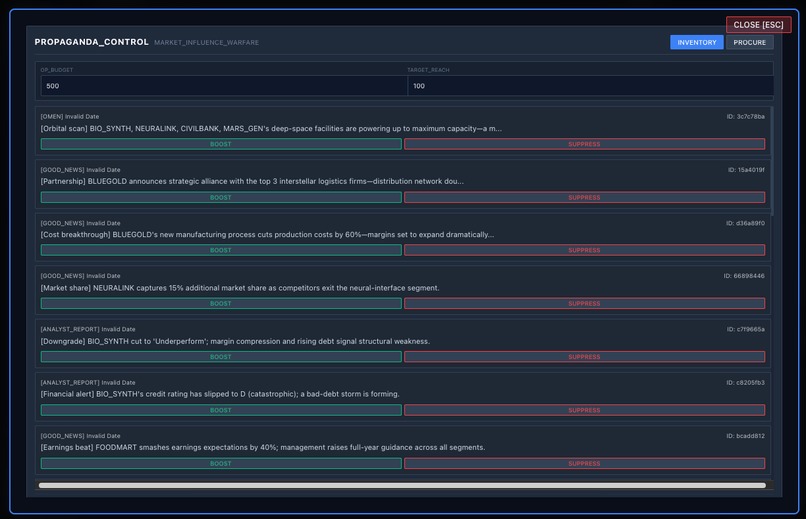The width and height of the screenshot is (806, 519).
Task: Suppress the OMEN Orbital scan news
Action: click(584, 144)
